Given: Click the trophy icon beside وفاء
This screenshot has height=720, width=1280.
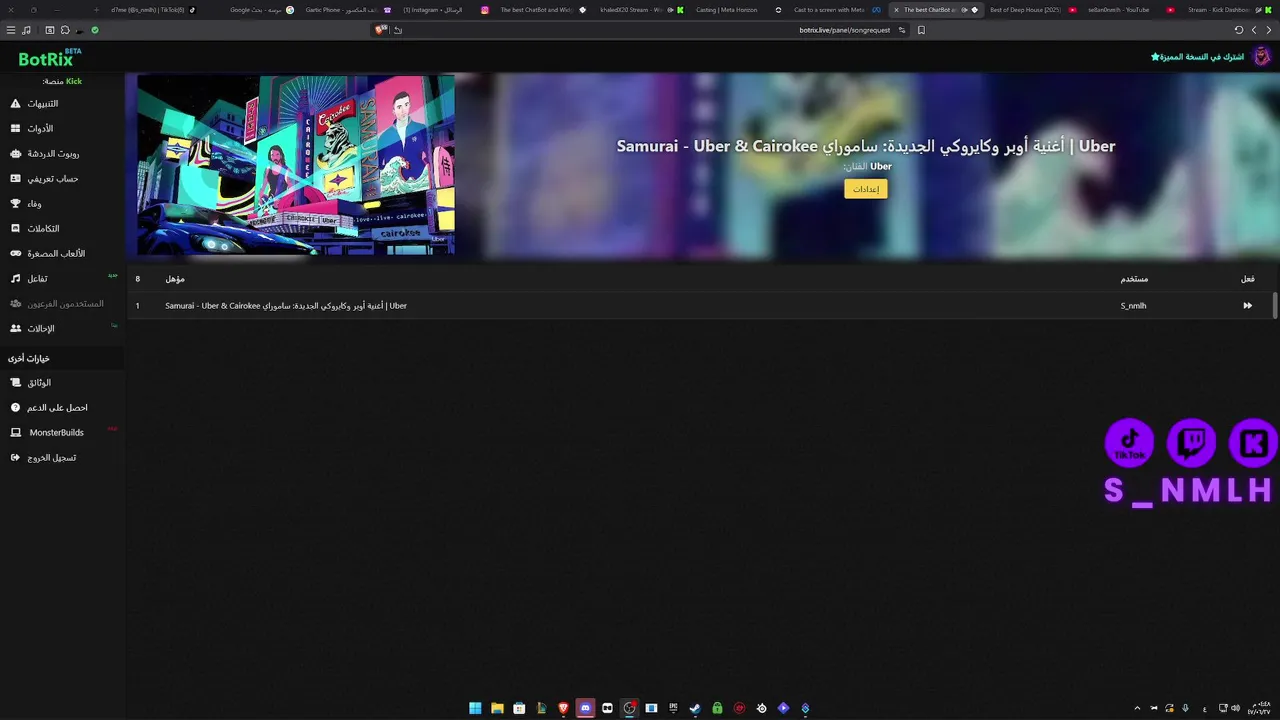Looking at the screenshot, I should 15,204.
